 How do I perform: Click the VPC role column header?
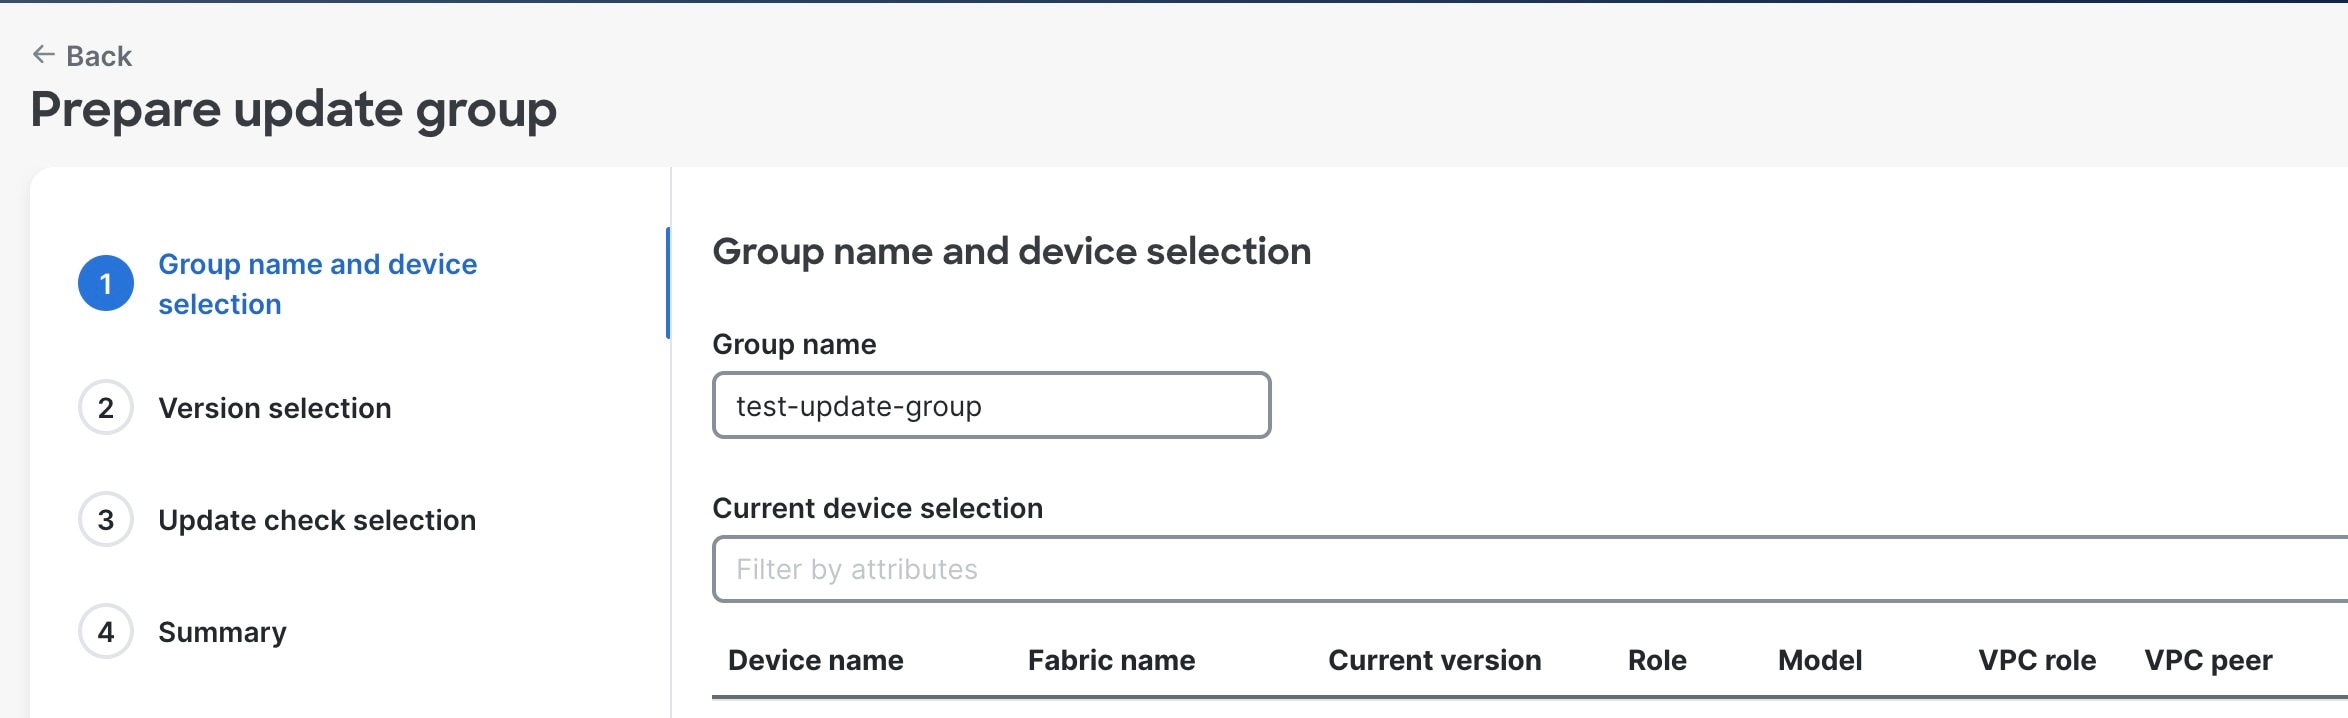pos(2037,660)
